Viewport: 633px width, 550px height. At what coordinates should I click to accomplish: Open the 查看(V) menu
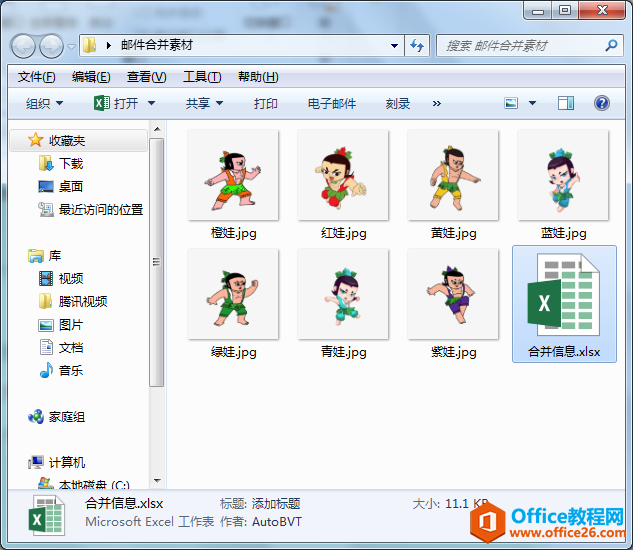pyautogui.click(x=147, y=77)
